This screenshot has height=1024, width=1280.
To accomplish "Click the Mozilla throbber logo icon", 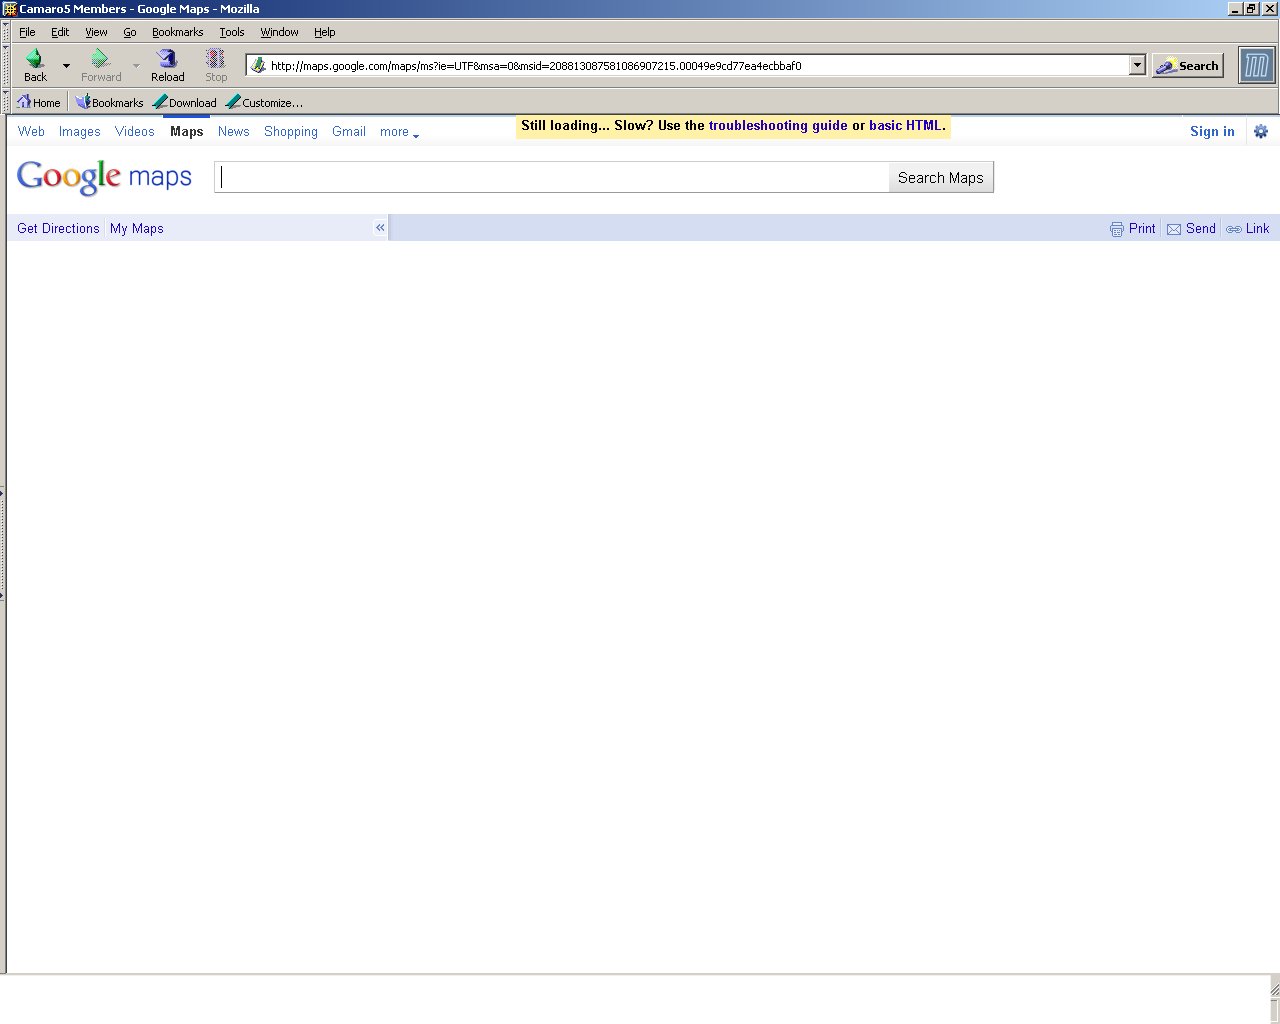I will click(x=1256, y=66).
